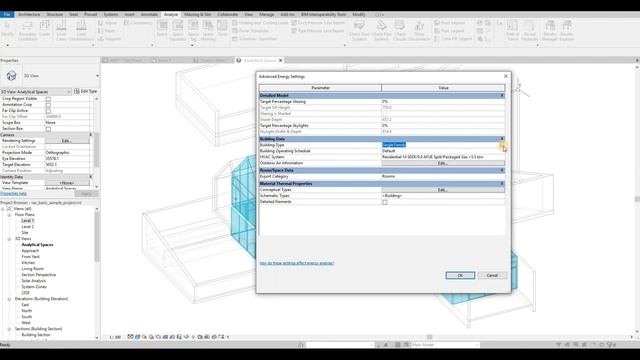Image resolution: width=640 pixels, height=360 pixels.
Task: Open Duct Legend tool
Action: [449, 23]
